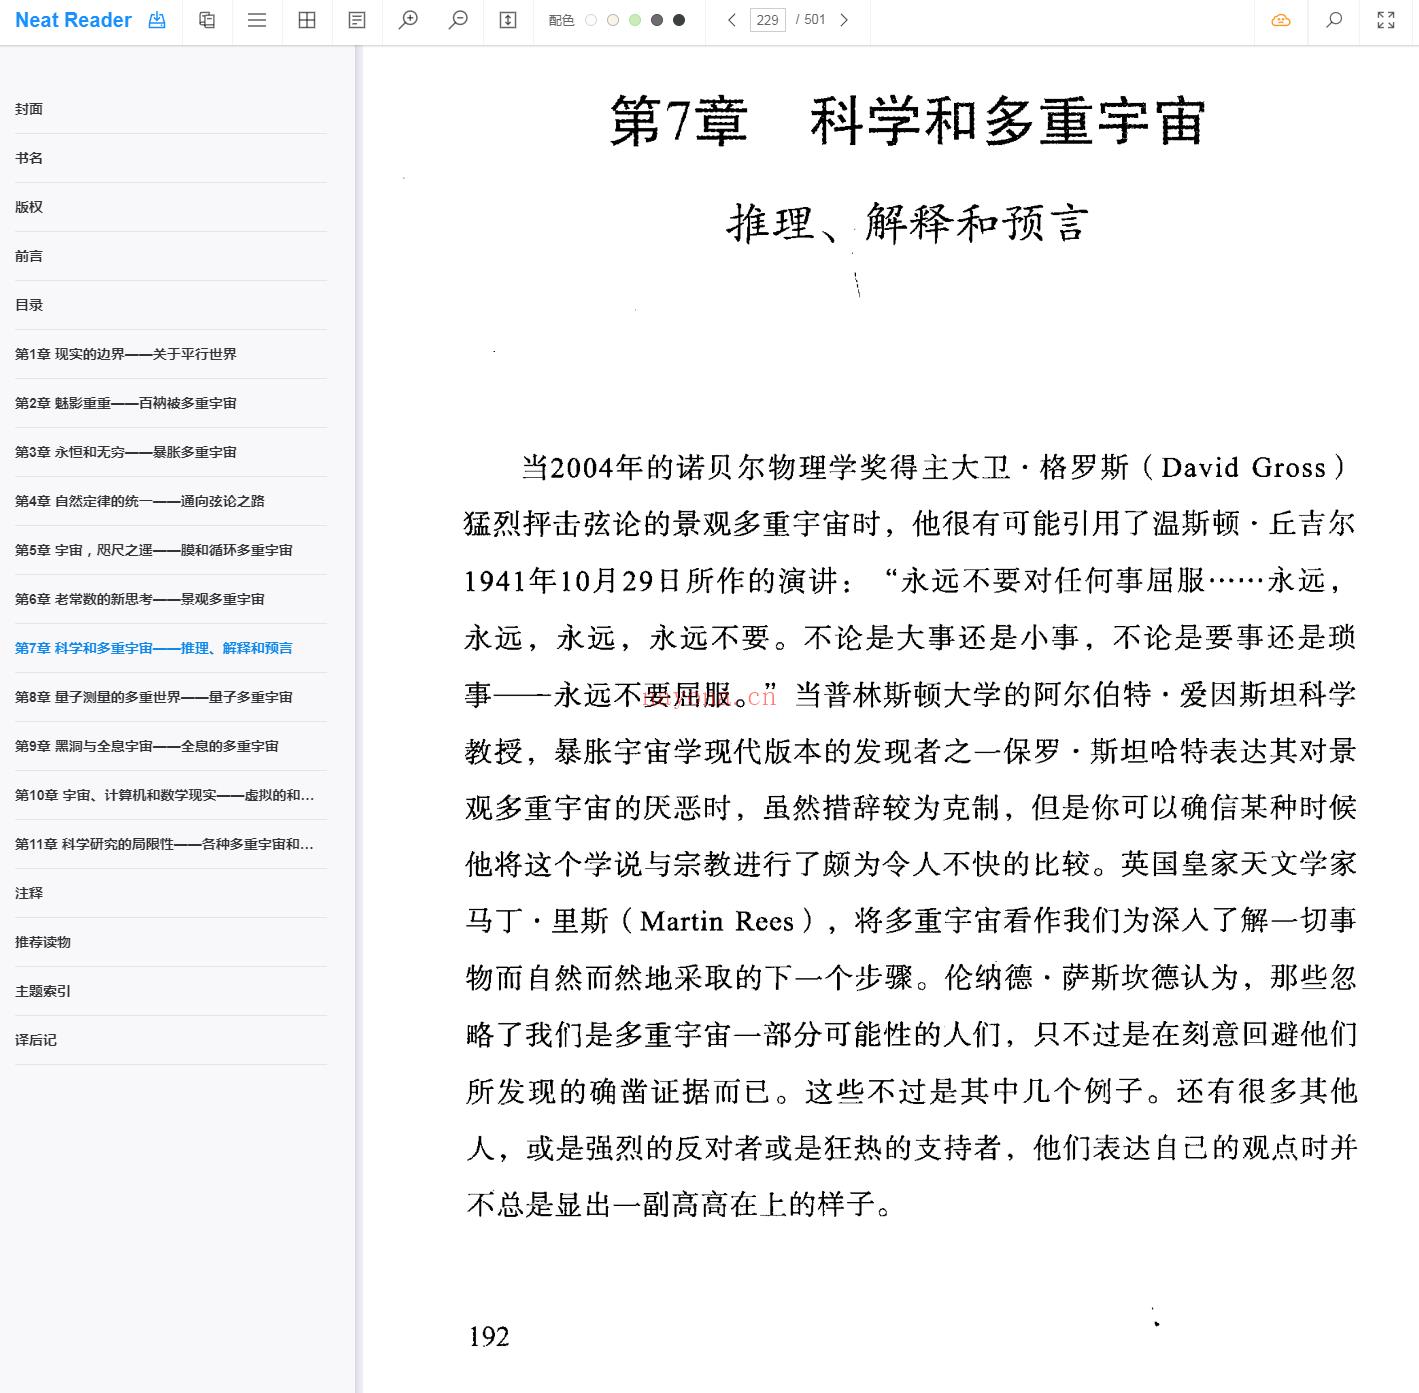Image resolution: width=1419 pixels, height=1393 pixels.
Task: Enter fullscreen mode icon
Action: (x=1386, y=20)
